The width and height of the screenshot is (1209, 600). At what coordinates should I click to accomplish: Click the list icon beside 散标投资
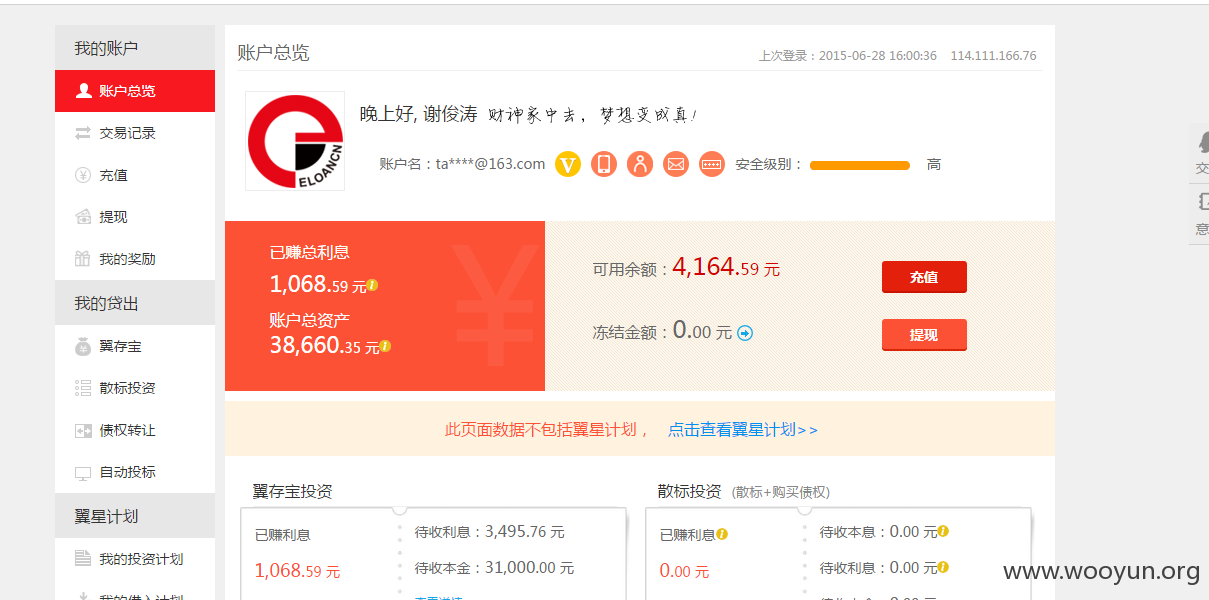[x=84, y=388]
